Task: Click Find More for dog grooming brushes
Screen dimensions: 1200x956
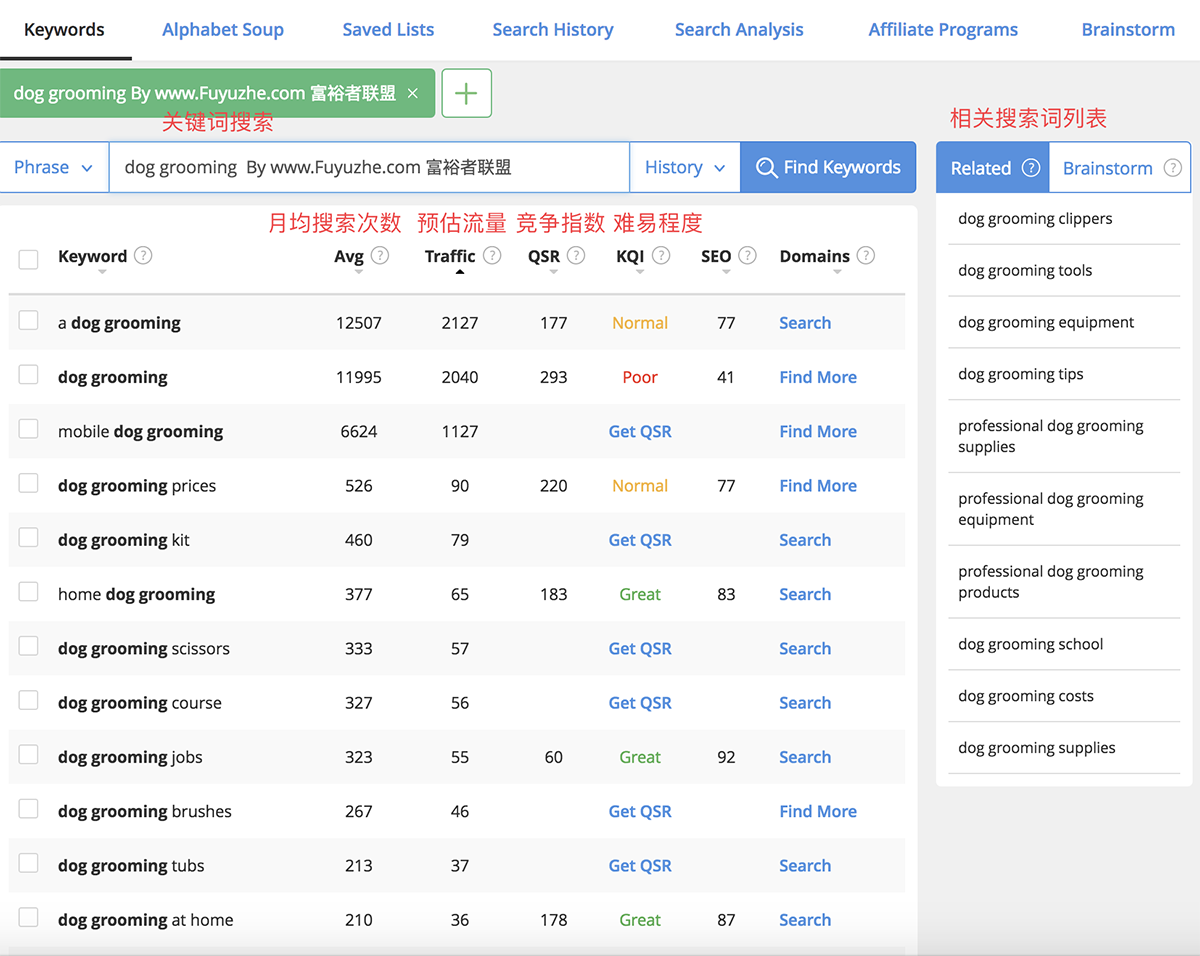Action: [x=818, y=811]
